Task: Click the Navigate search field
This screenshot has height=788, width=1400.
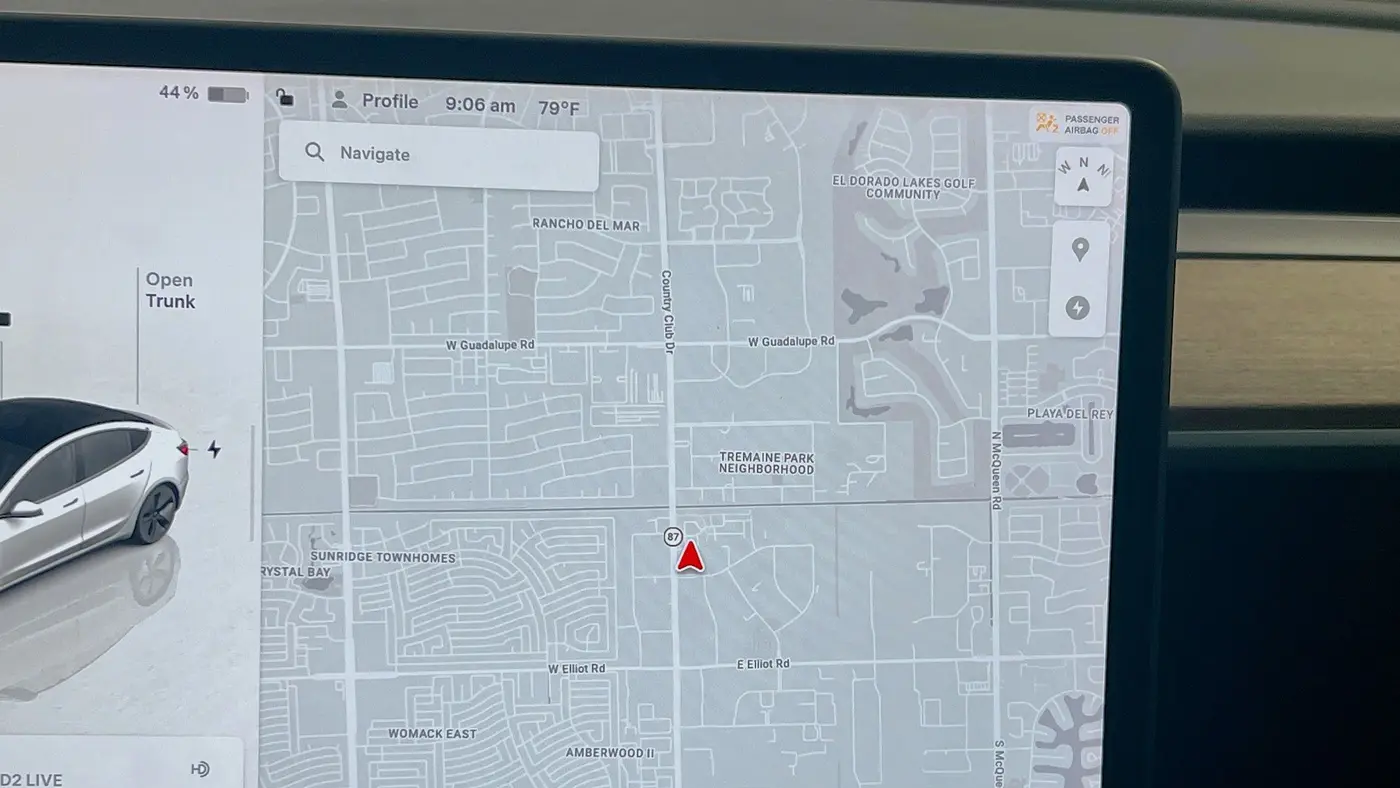Action: tap(439, 155)
